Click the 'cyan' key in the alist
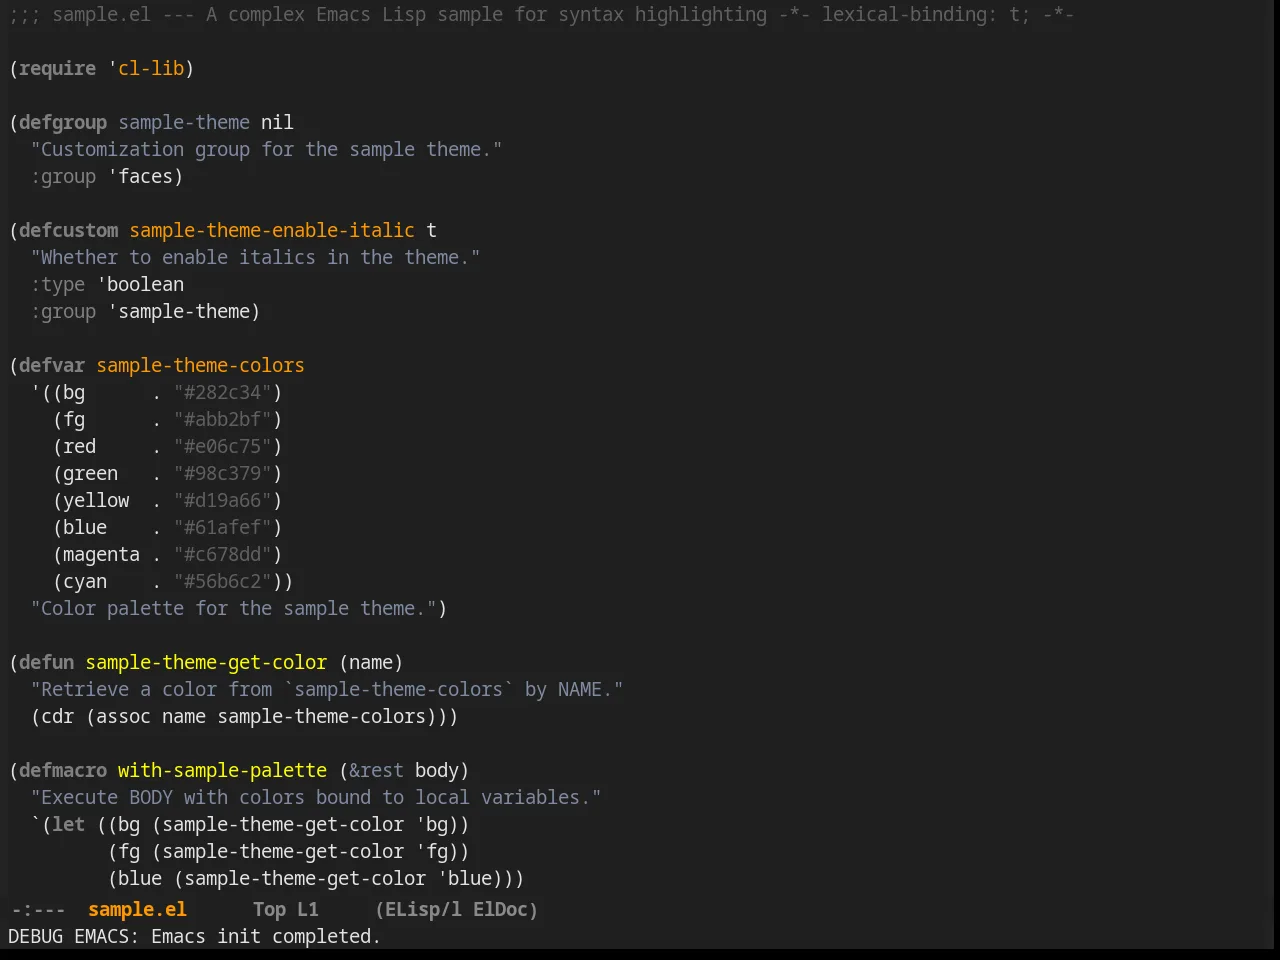Screen dimensions: 1280x960 tap(85, 581)
